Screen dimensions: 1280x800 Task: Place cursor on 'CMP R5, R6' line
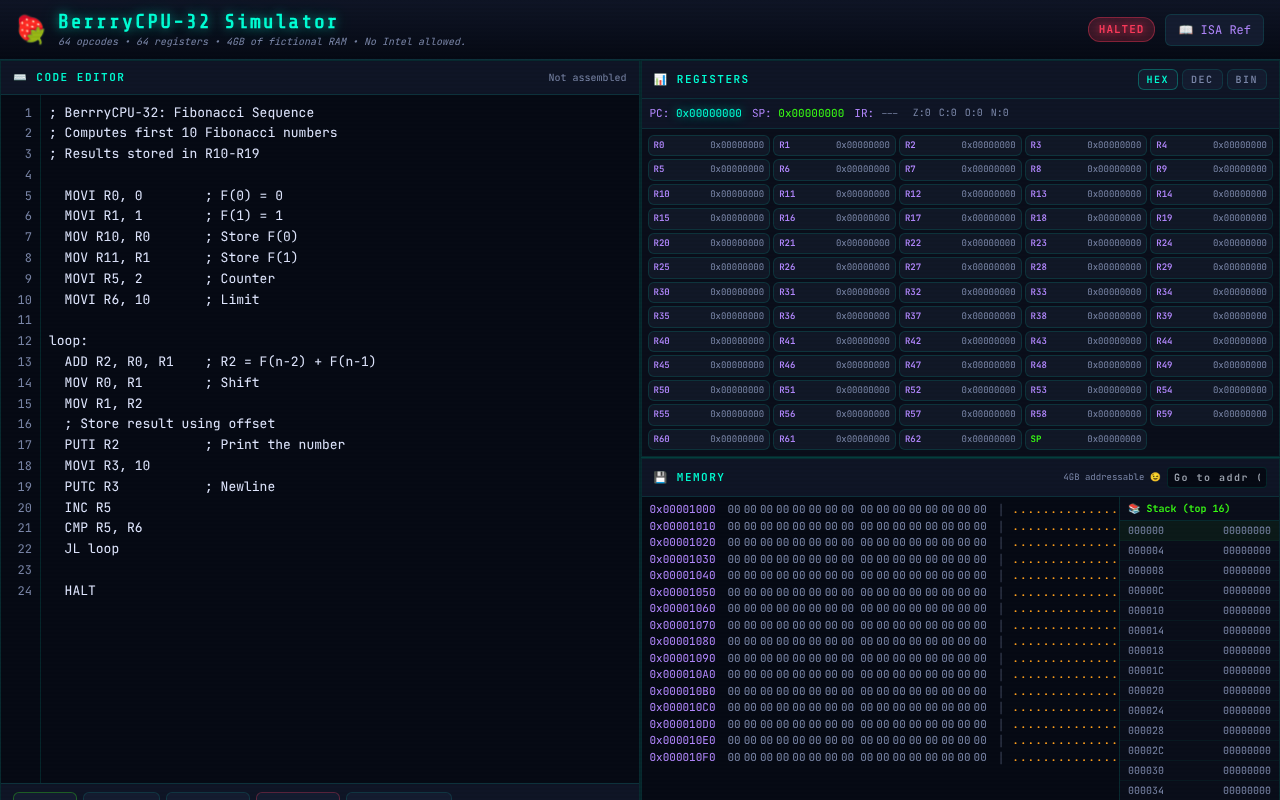(x=104, y=528)
